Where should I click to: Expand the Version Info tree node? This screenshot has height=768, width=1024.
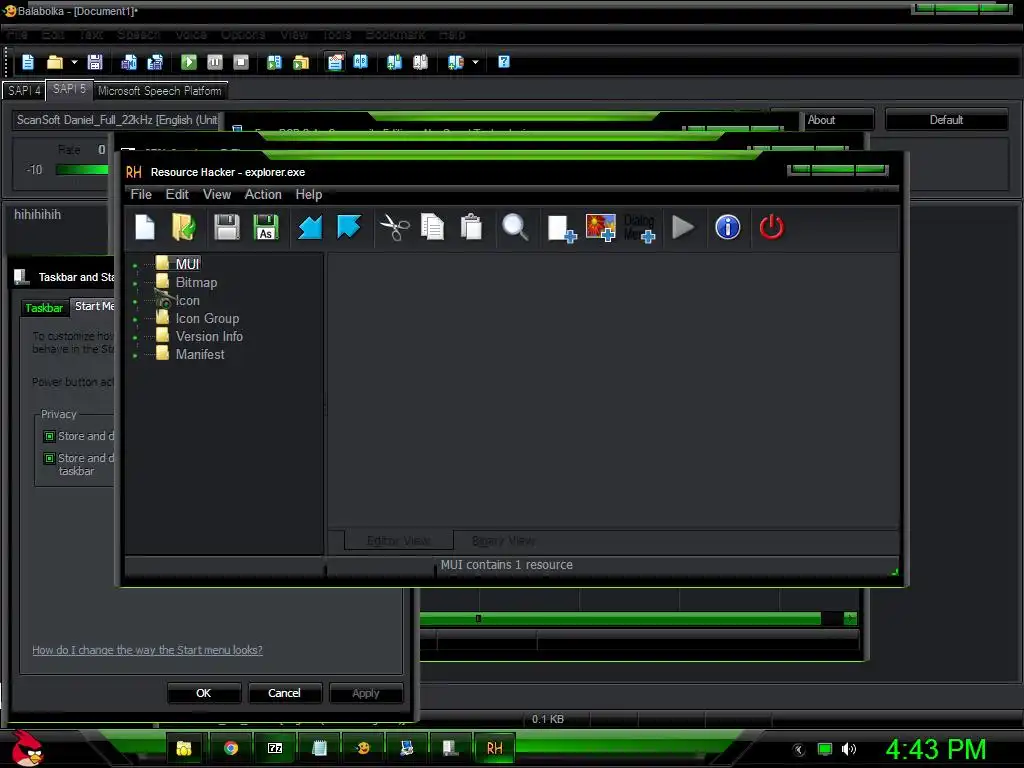[x=135, y=338]
